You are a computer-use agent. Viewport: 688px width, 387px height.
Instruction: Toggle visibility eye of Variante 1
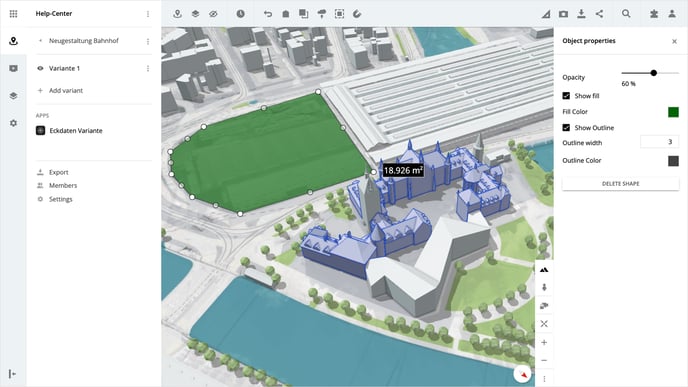(40, 68)
